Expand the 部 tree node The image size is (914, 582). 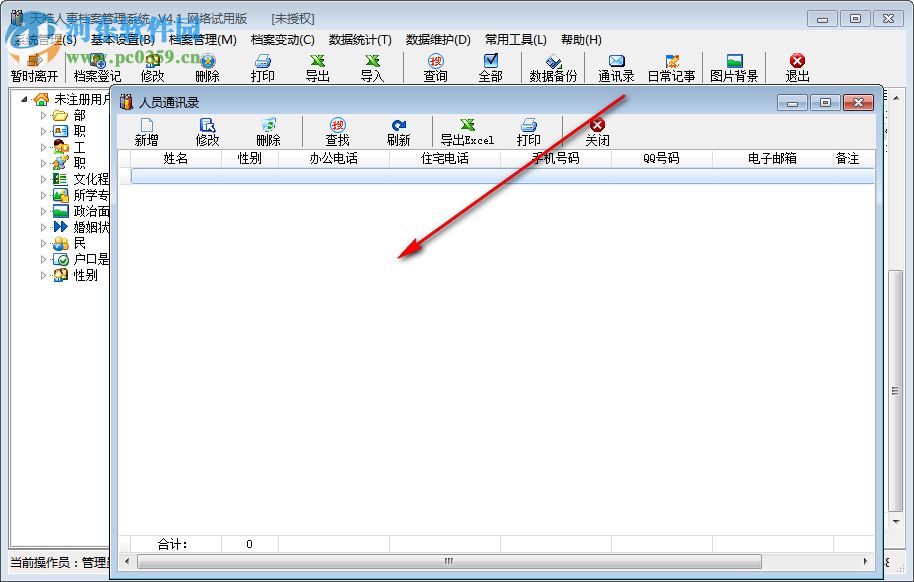point(43,115)
